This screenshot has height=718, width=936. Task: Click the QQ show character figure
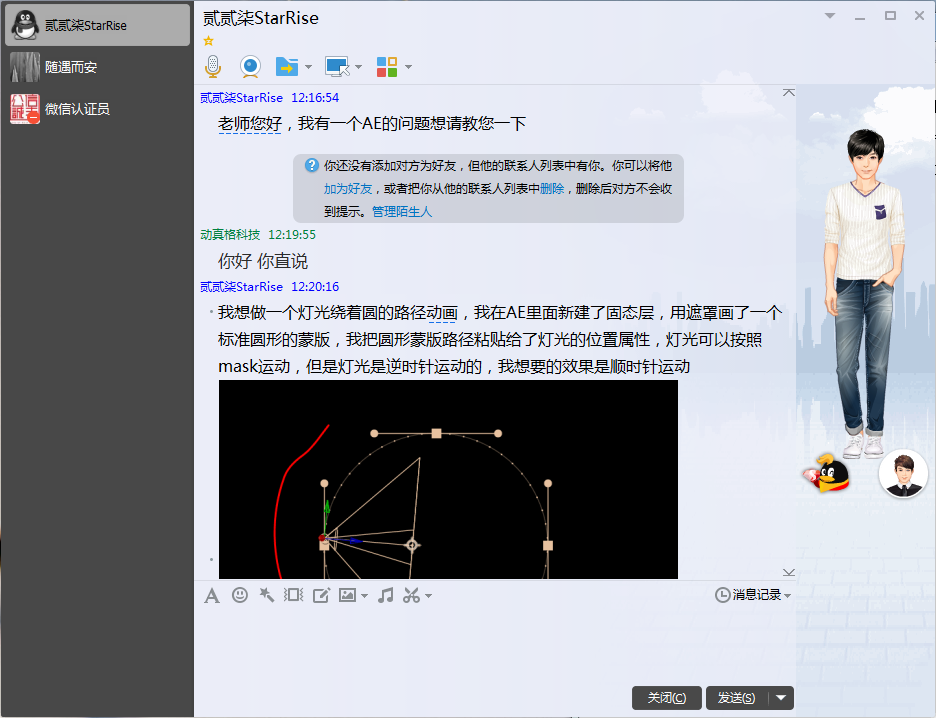pyautogui.click(x=863, y=292)
